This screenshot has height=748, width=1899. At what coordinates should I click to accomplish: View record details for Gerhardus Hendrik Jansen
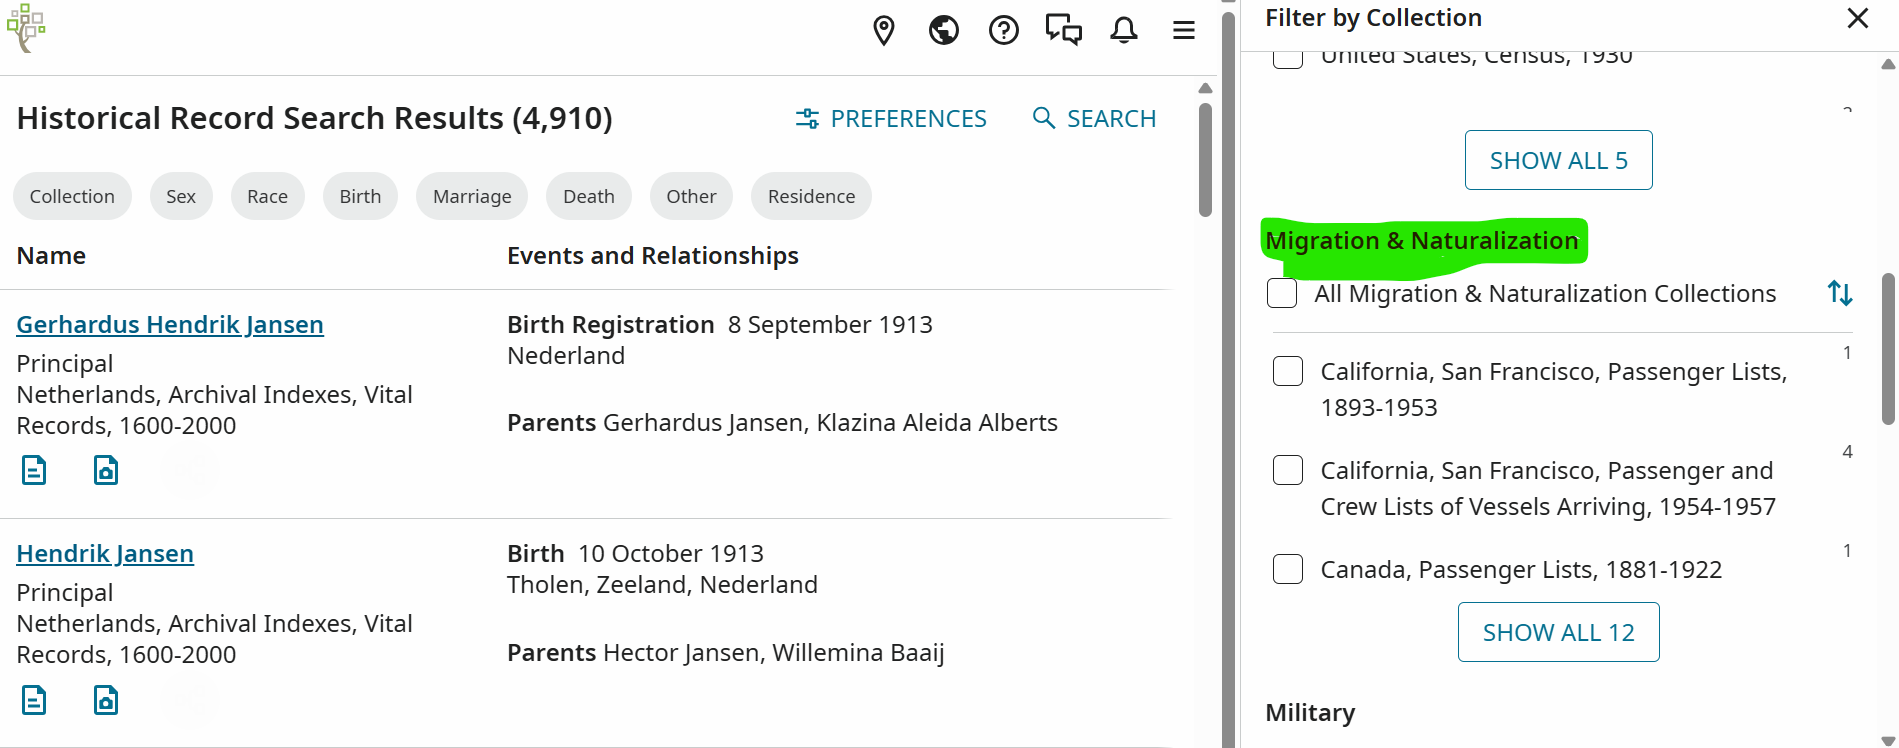[34, 470]
